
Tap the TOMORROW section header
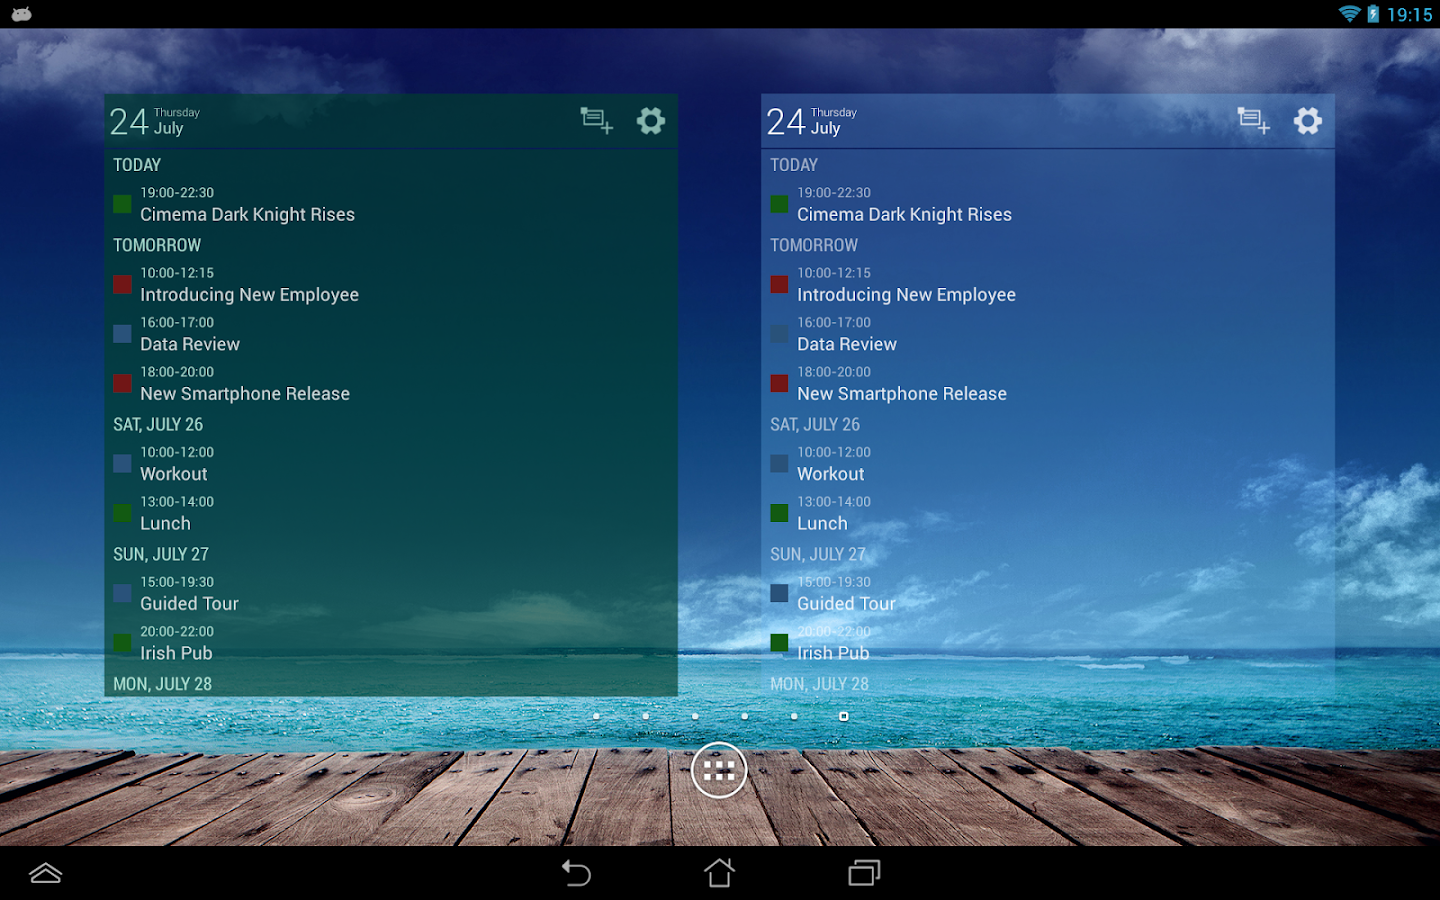click(156, 244)
